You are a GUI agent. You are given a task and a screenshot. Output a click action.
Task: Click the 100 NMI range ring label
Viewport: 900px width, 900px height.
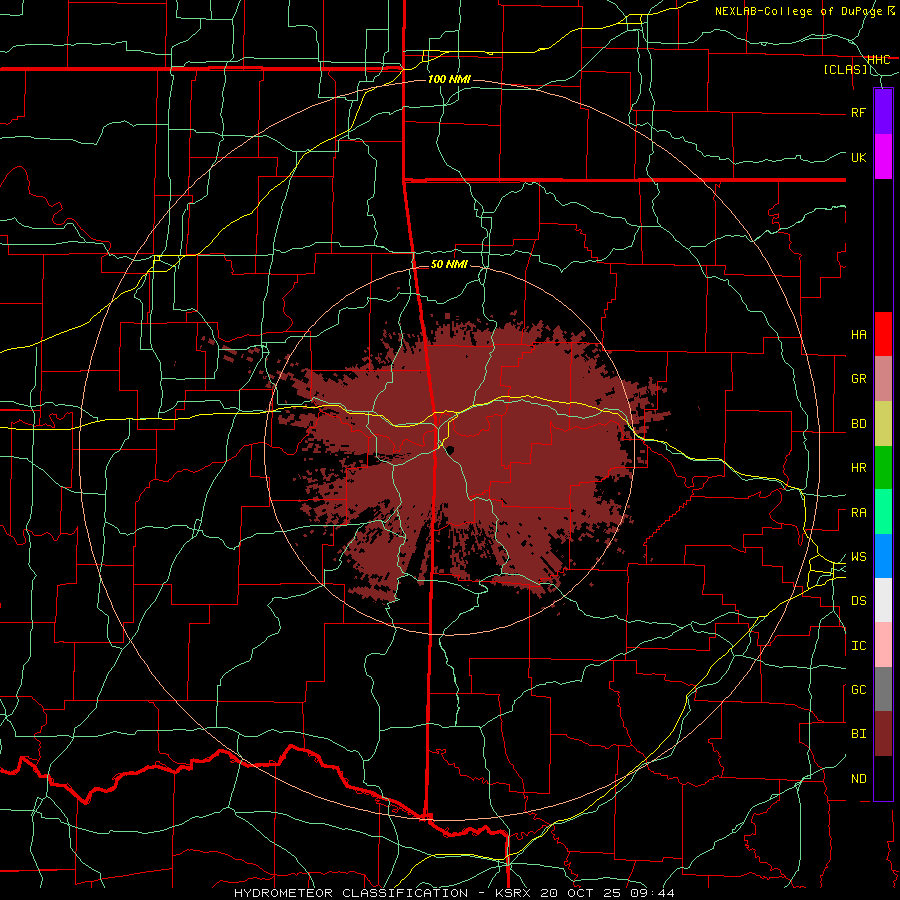pos(449,79)
